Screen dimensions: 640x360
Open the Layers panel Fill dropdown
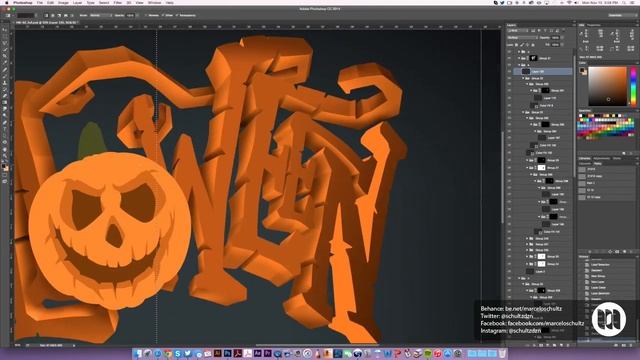point(562,45)
